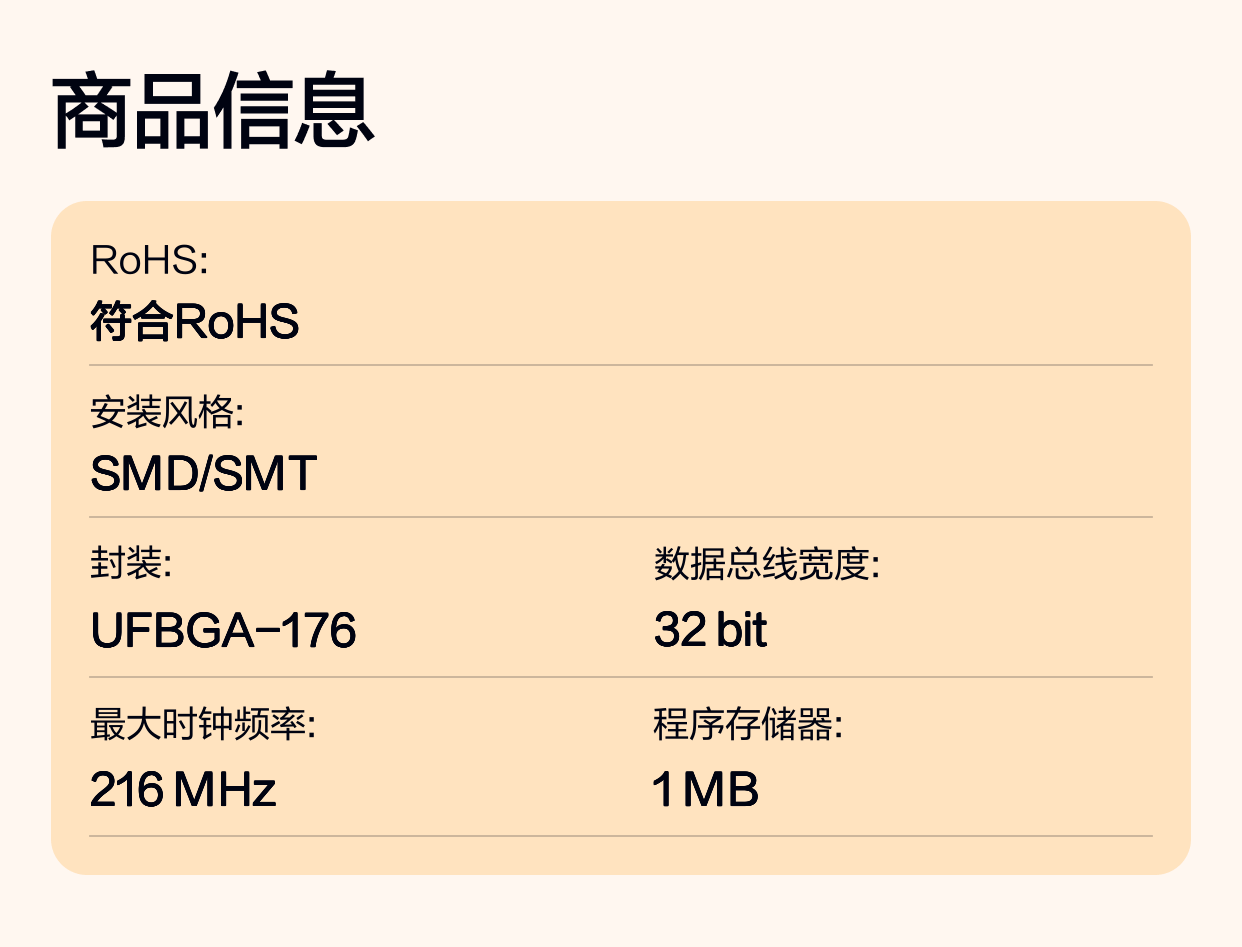Image resolution: width=1242 pixels, height=947 pixels.
Task: Select the 32 bit value
Action: click(x=710, y=631)
